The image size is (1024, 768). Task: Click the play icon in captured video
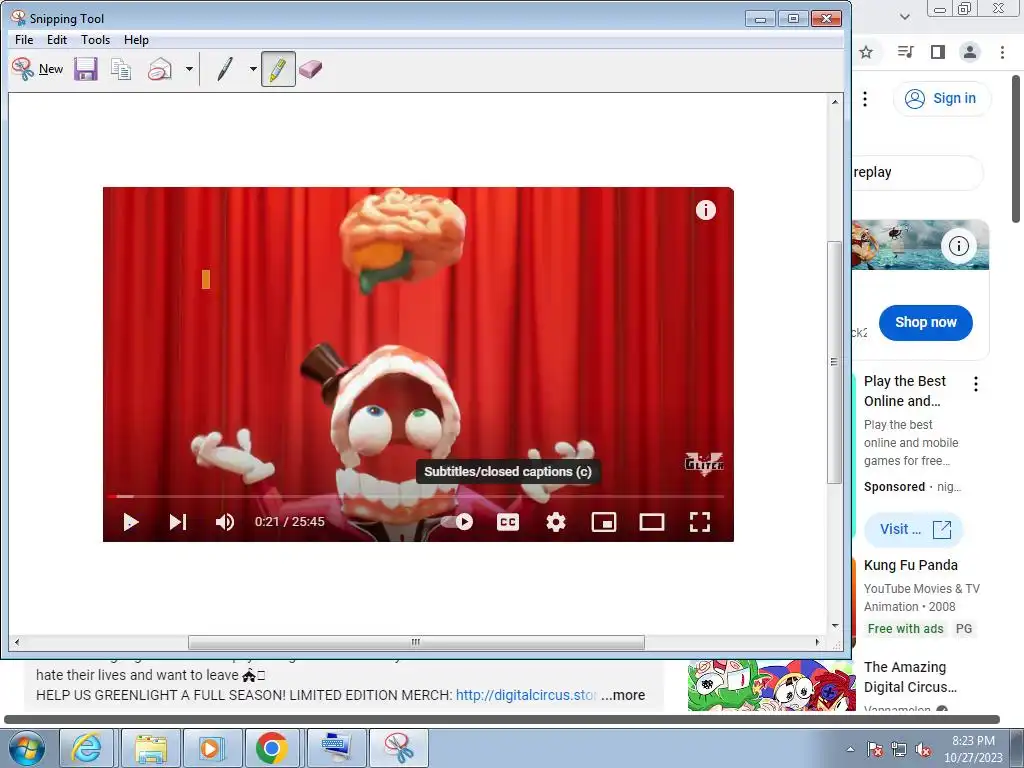131,522
